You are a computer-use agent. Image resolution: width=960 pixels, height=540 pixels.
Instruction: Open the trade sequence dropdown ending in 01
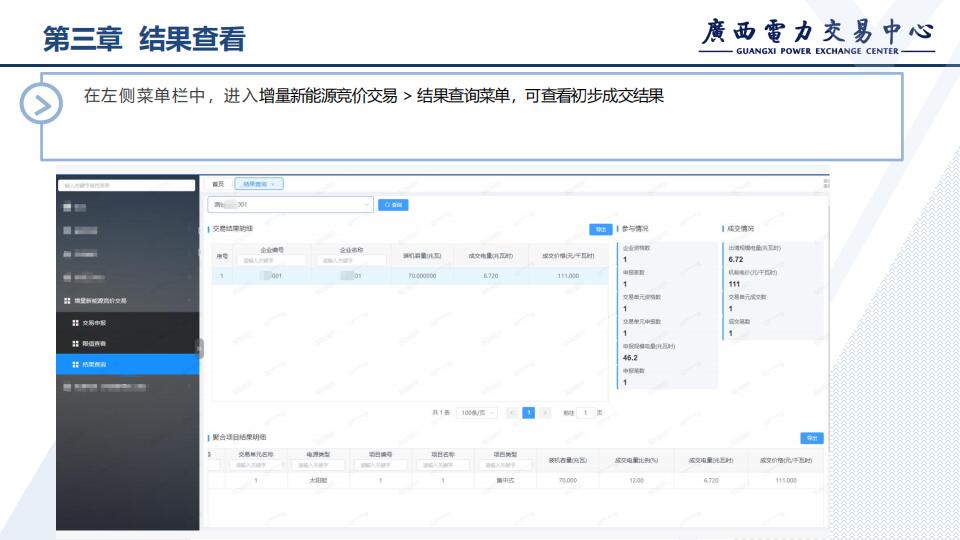(289, 204)
